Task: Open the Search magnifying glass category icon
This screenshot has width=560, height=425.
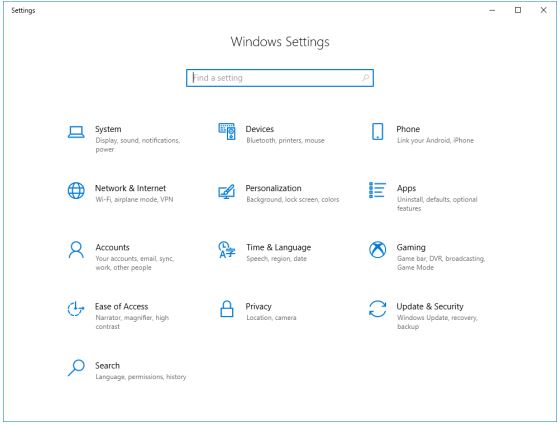Action: (x=76, y=368)
